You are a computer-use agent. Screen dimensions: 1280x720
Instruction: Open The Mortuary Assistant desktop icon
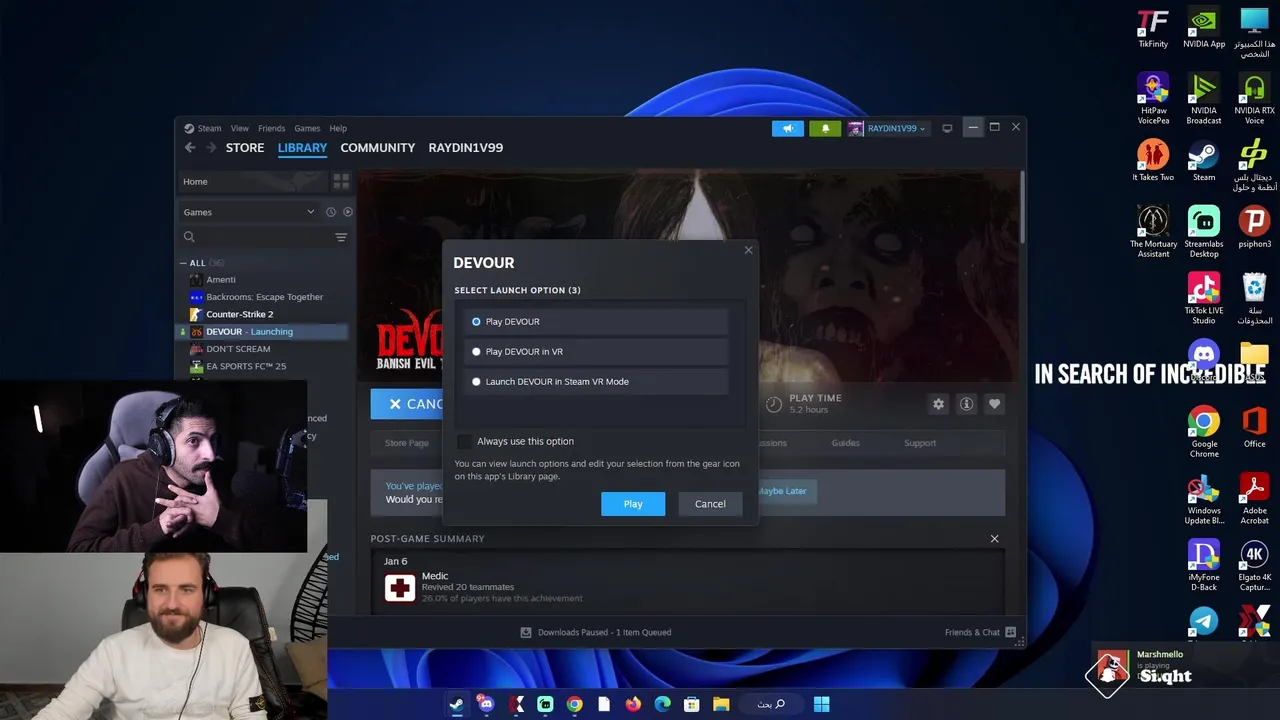pos(1153,232)
